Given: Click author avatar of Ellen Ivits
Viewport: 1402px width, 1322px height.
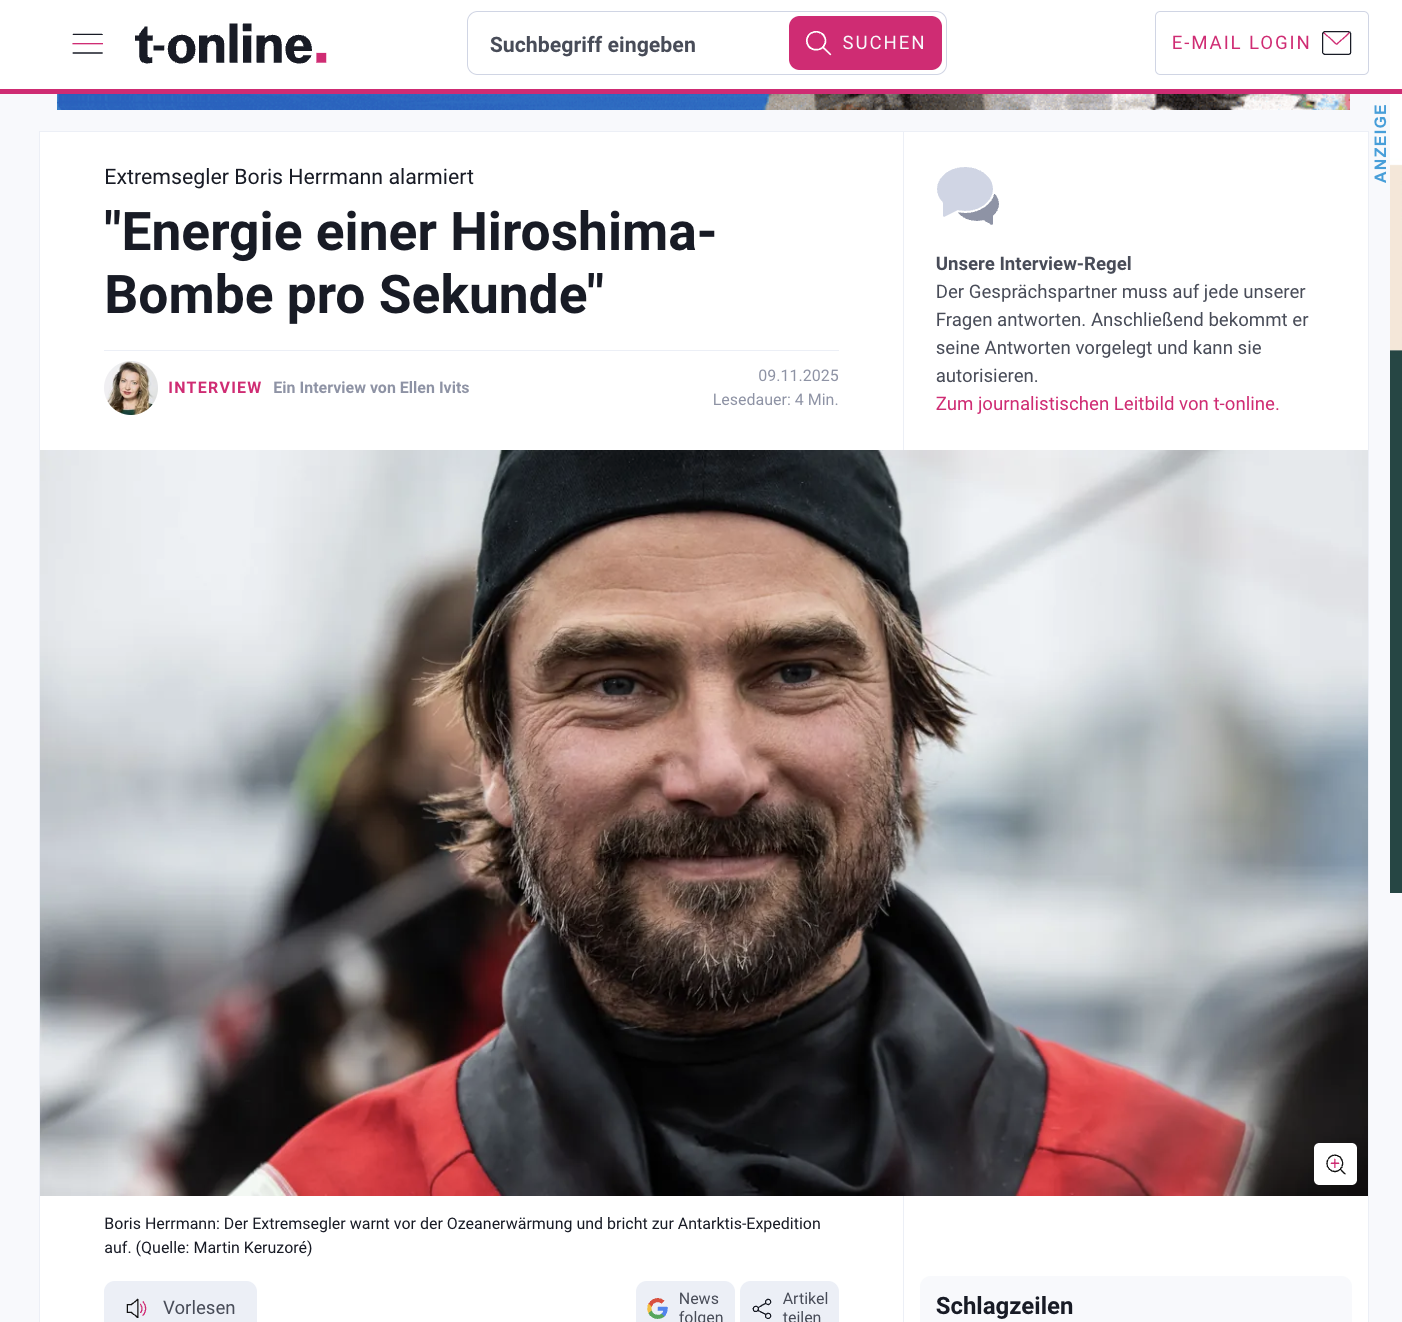Looking at the screenshot, I should (x=131, y=388).
